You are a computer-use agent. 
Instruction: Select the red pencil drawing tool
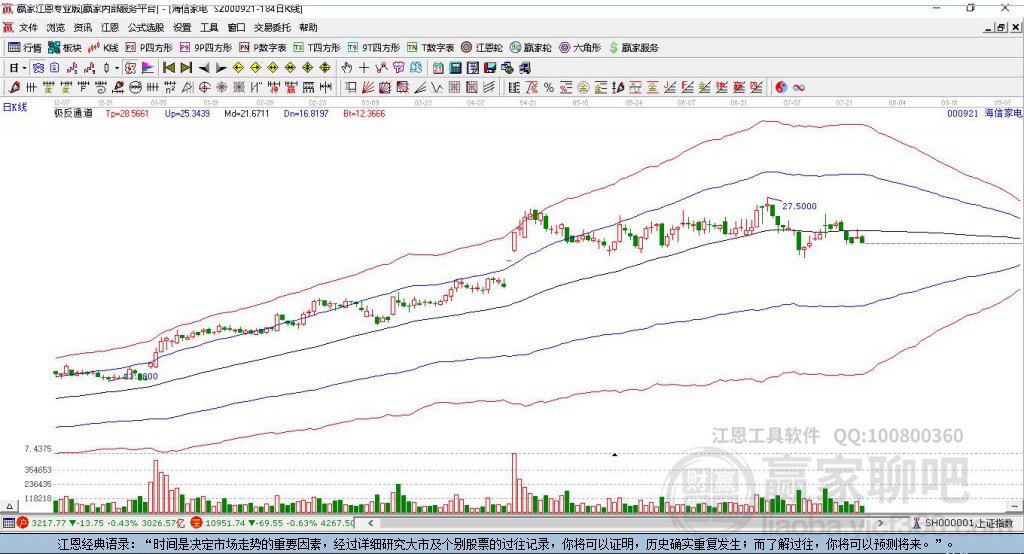pos(14,87)
